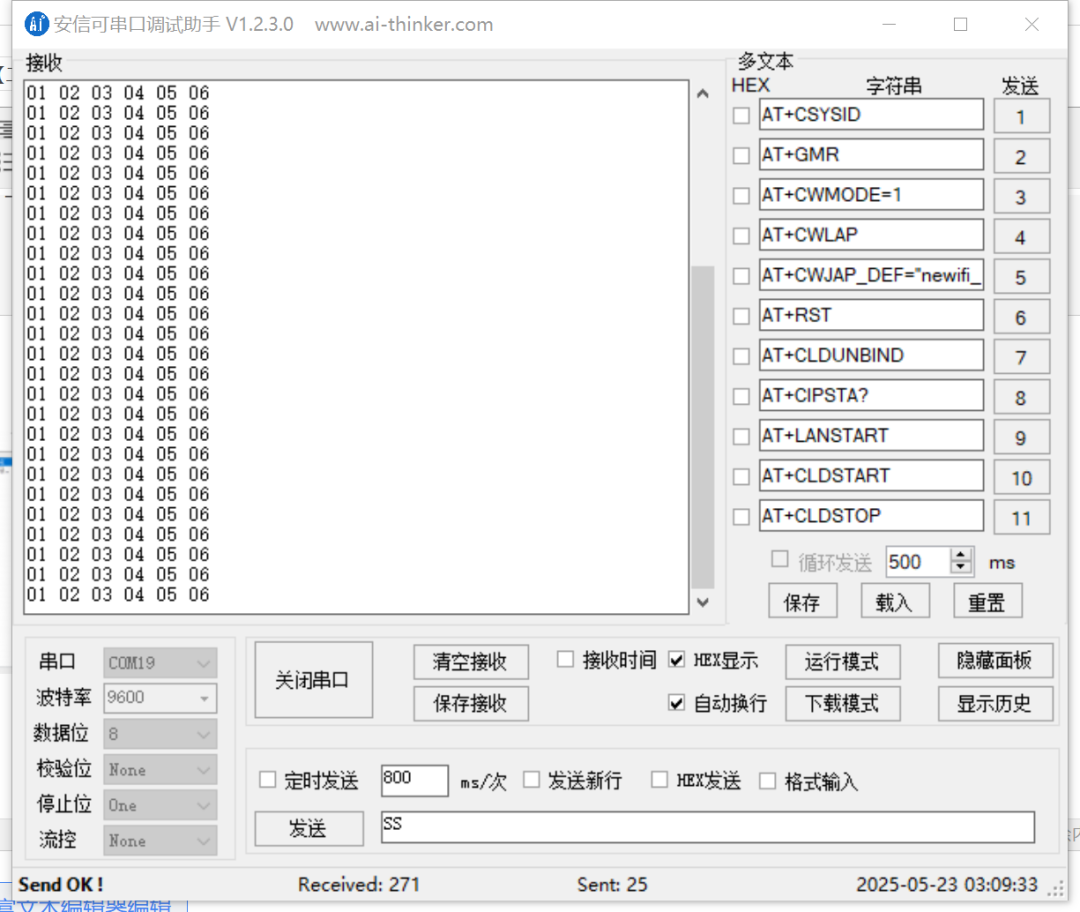Click 清空接收 clear receive button

pyautogui.click(x=471, y=661)
